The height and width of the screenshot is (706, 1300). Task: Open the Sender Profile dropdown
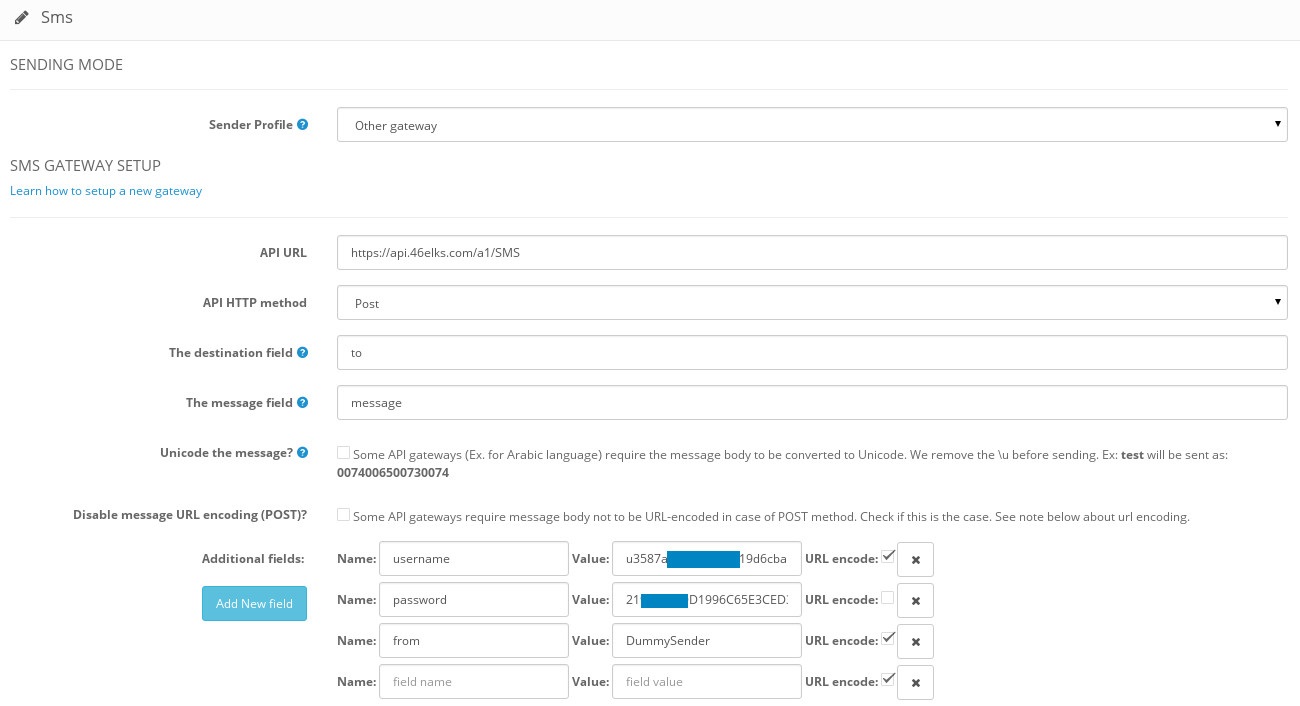coord(811,126)
